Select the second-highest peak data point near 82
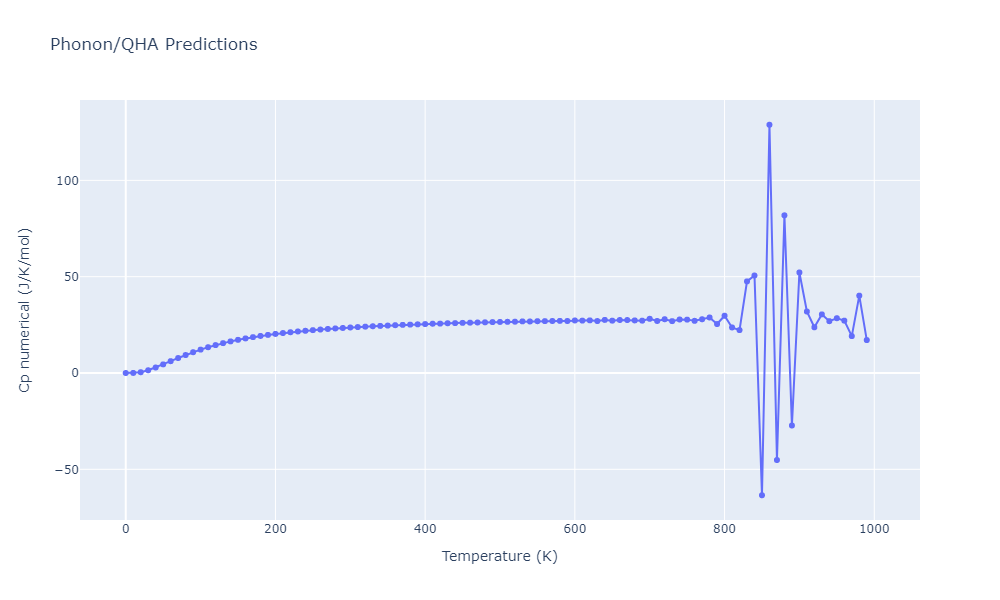The width and height of the screenshot is (1000, 600). pyautogui.click(x=784, y=215)
